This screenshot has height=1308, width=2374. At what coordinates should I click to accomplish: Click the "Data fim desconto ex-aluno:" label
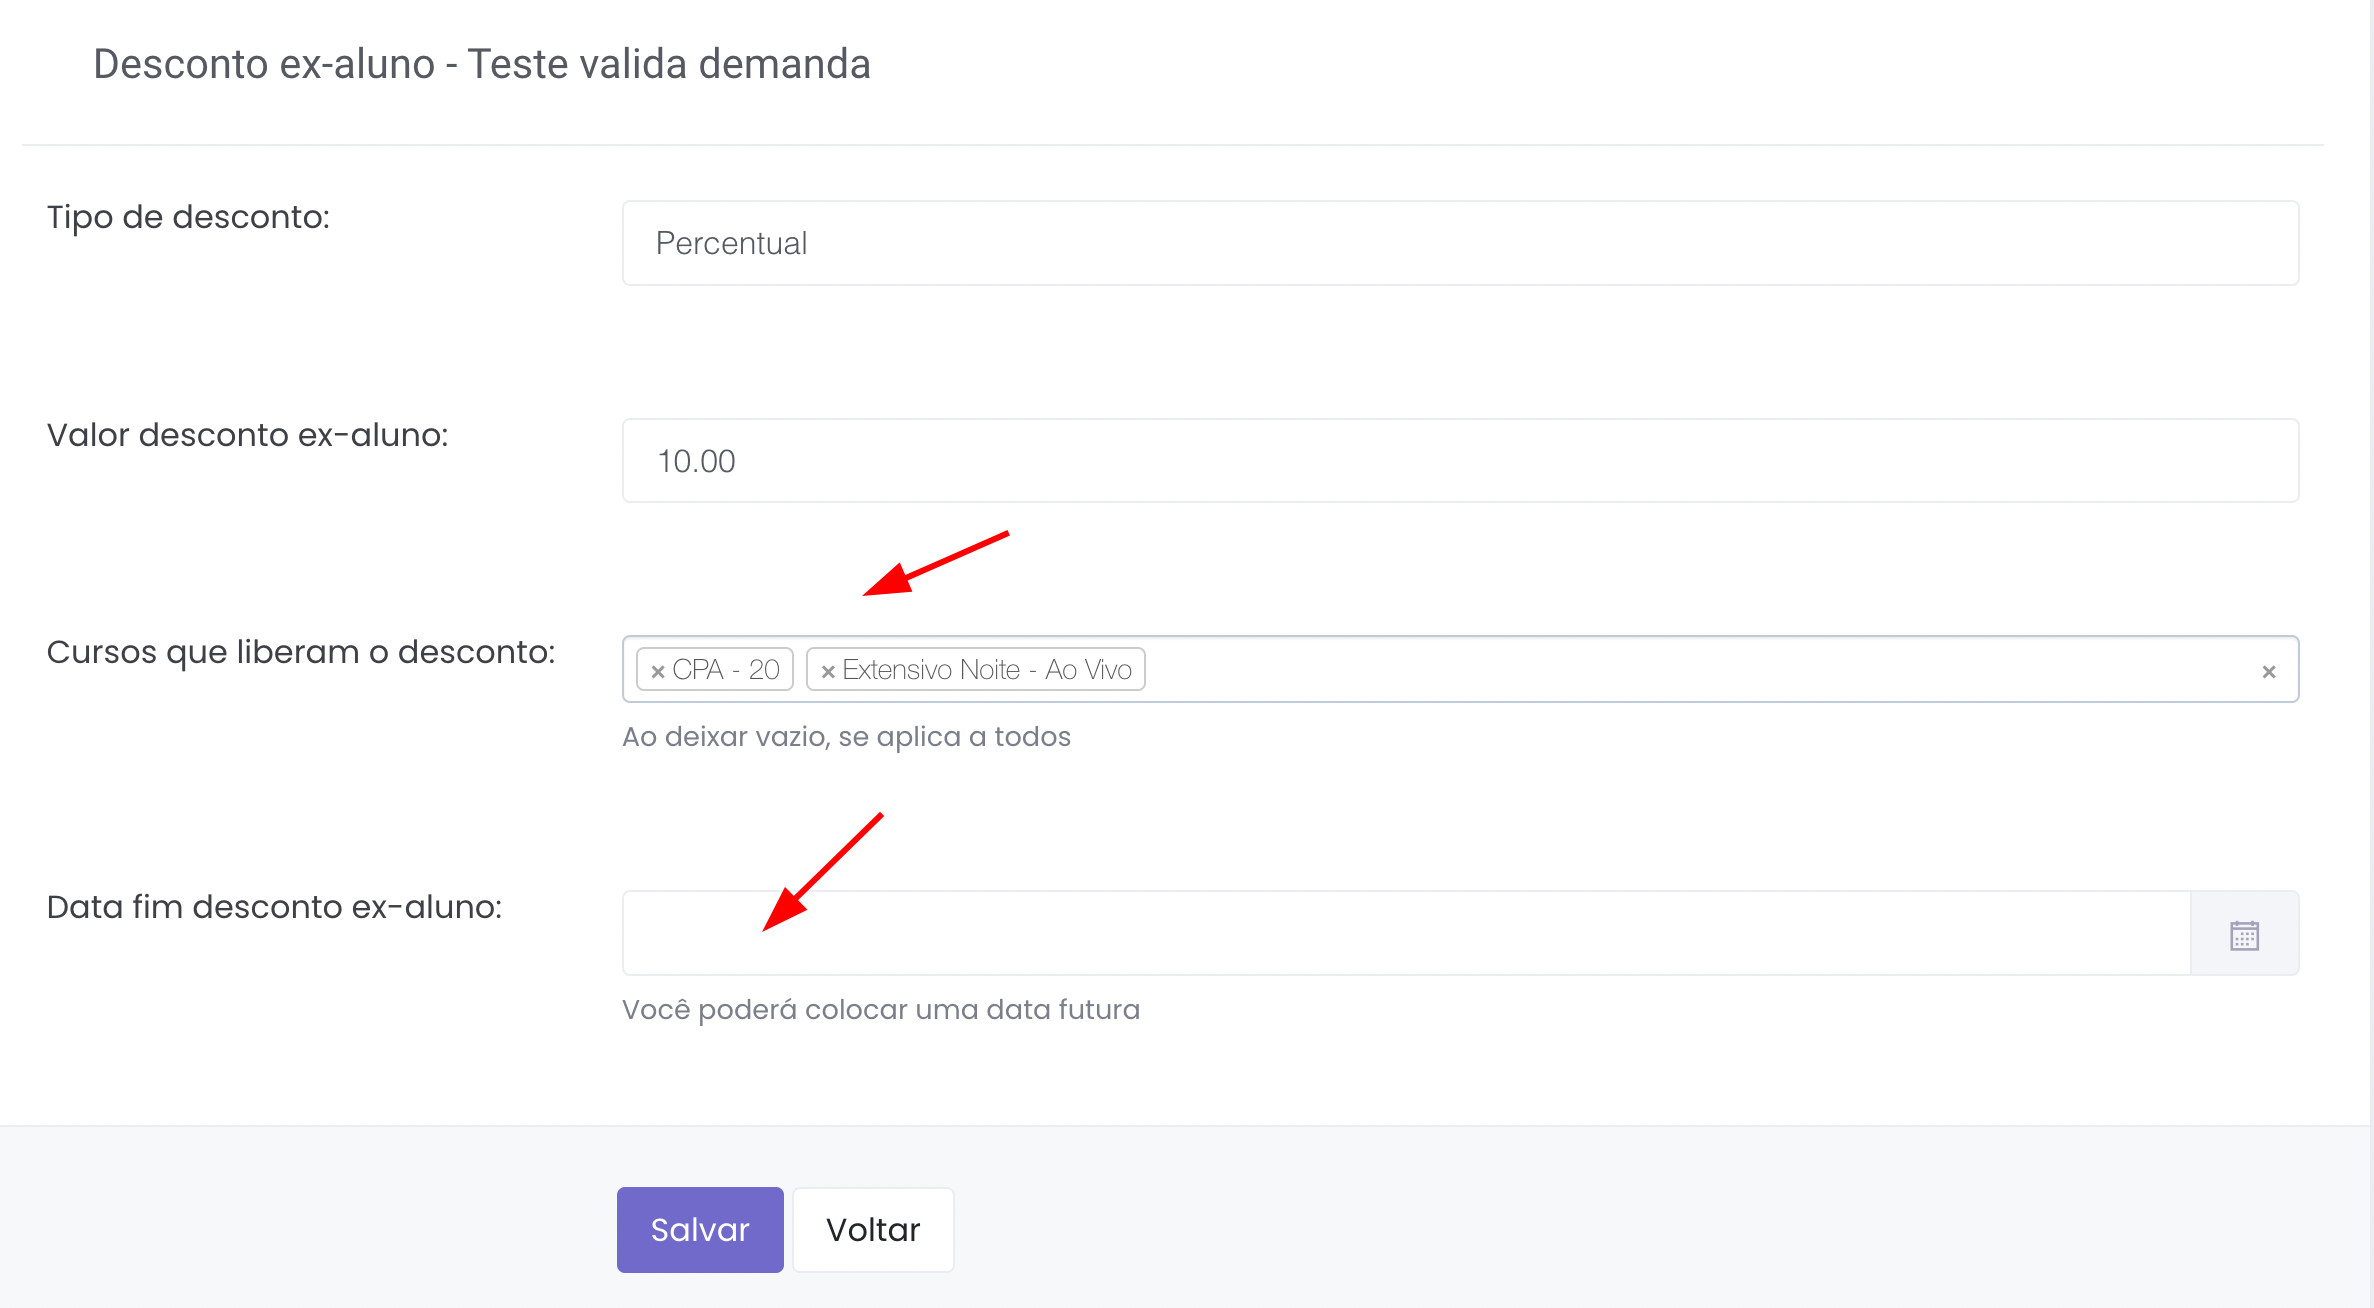pyautogui.click(x=274, y=907)
